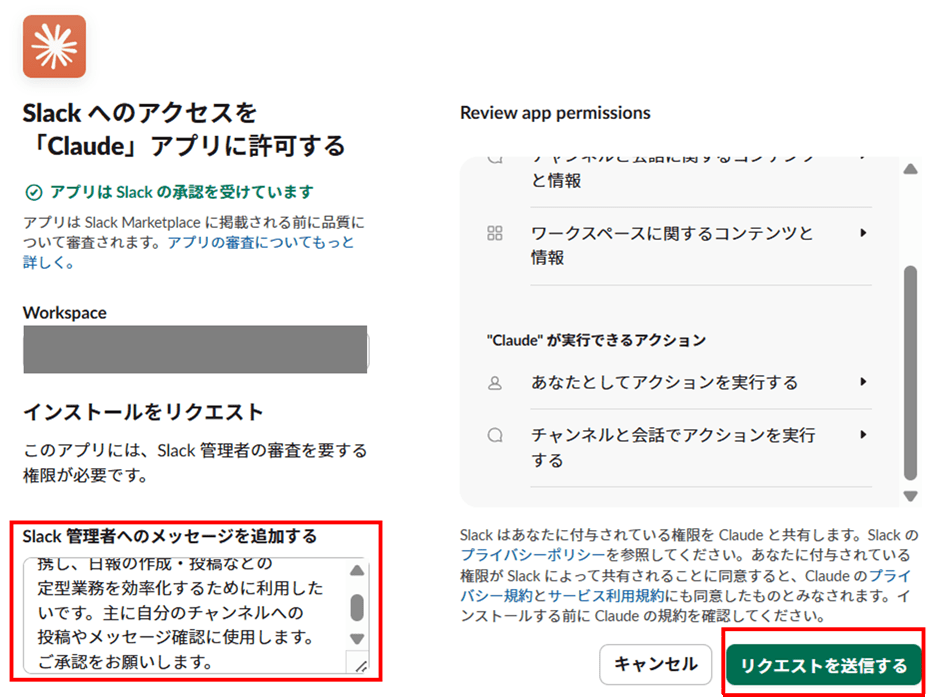This screenshot has width=935, height=697.
Task: Click the Claude app logo icon
Action: [x=54, y=47]
